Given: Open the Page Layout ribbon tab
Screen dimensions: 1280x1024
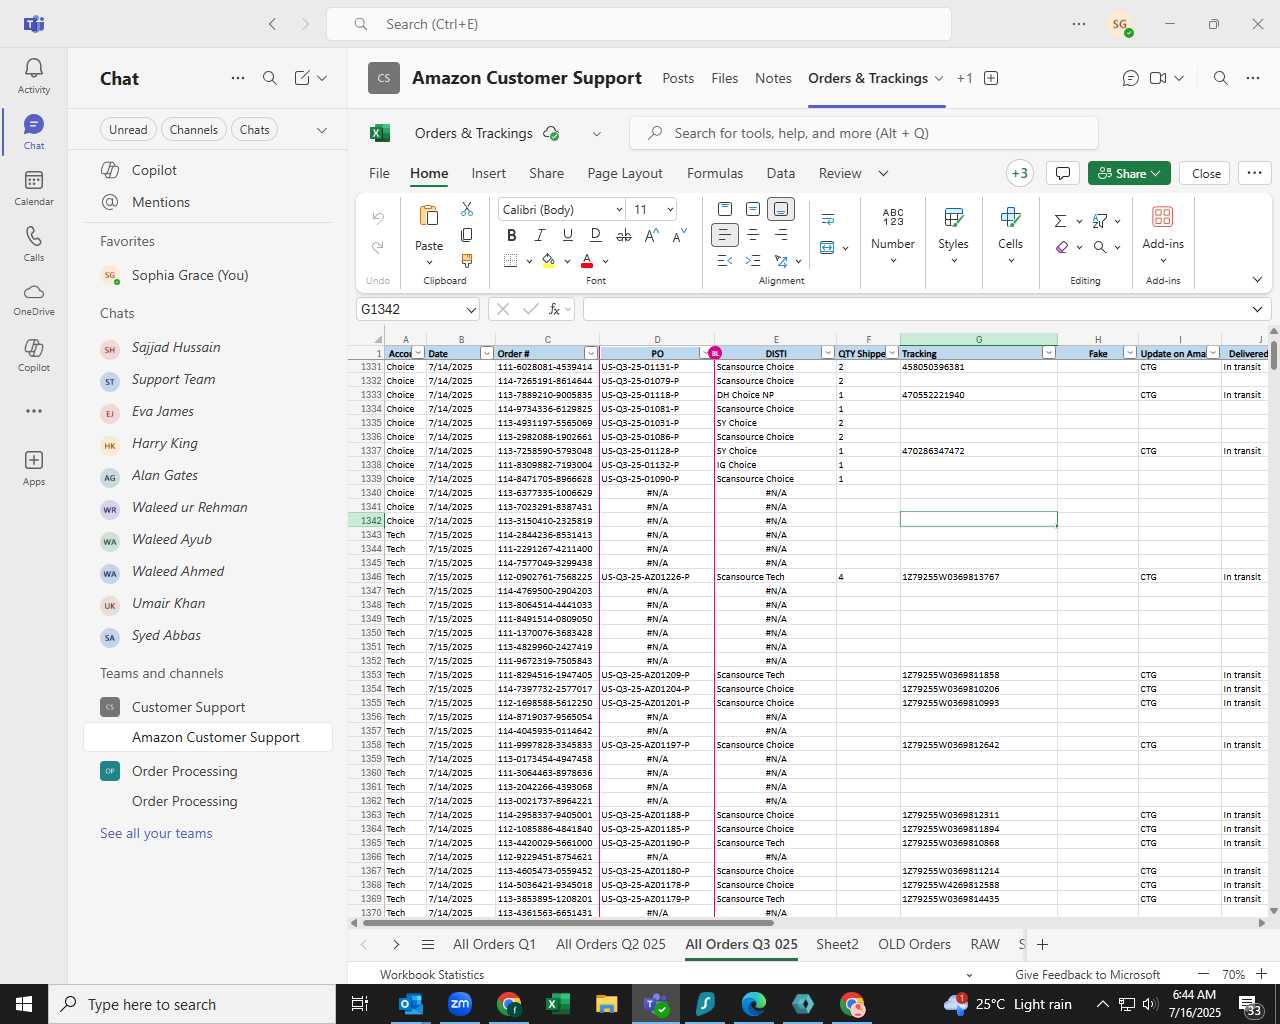Looking at the screenshot, I should (x=625, y=173).
